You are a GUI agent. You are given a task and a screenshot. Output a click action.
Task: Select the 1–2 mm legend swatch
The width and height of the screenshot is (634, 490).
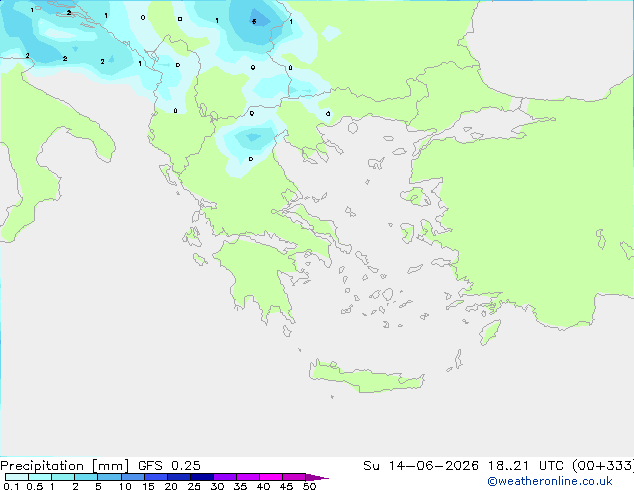[63, 477]
